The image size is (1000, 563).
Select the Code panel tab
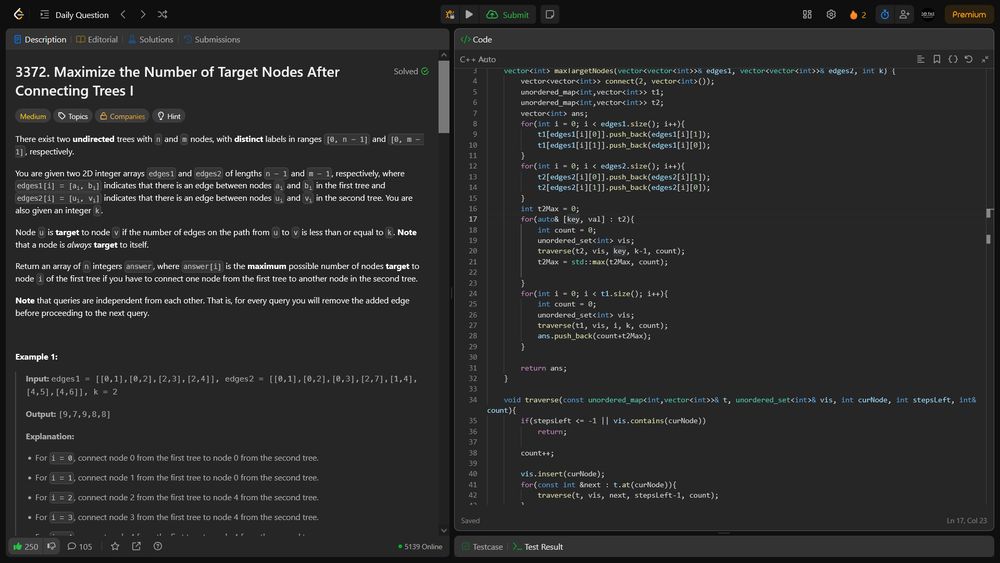[x=476, y=40]
